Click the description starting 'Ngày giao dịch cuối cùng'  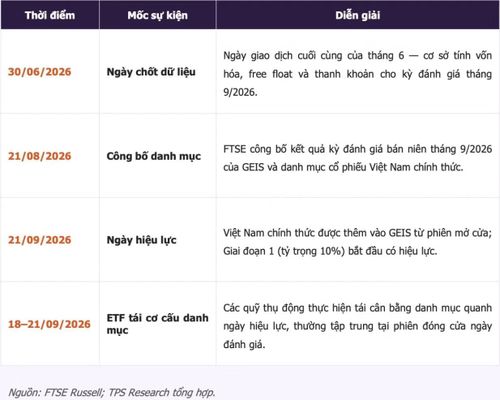358,74
